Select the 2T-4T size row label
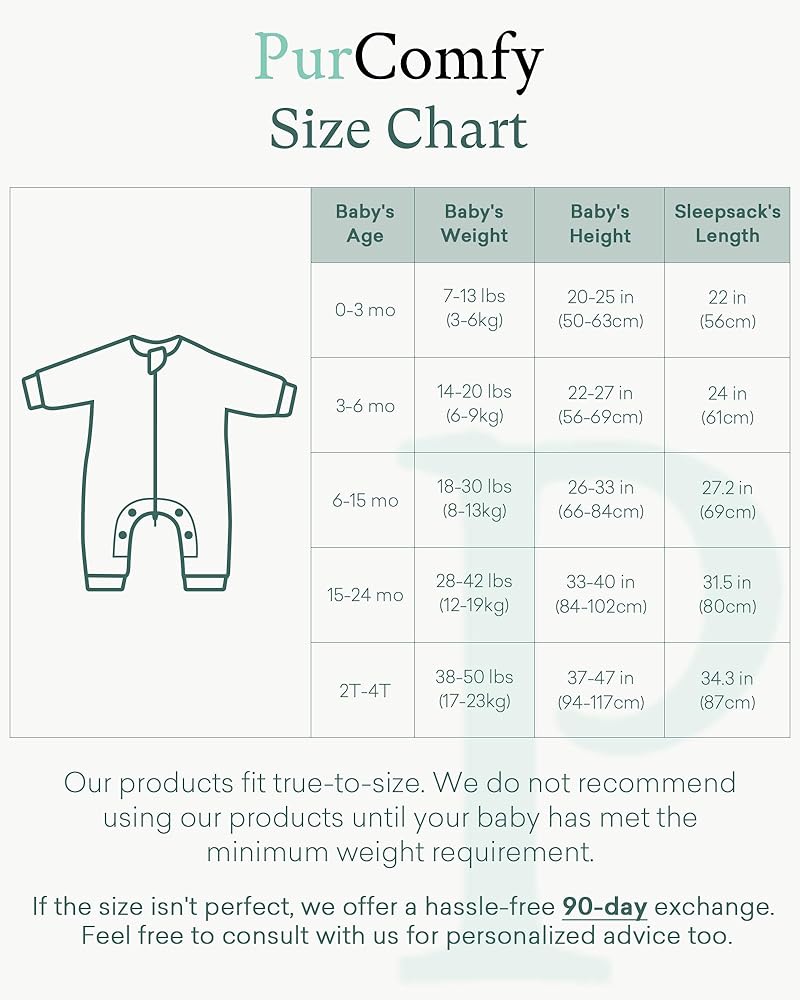800x1000 pixels. click(364, 690)
